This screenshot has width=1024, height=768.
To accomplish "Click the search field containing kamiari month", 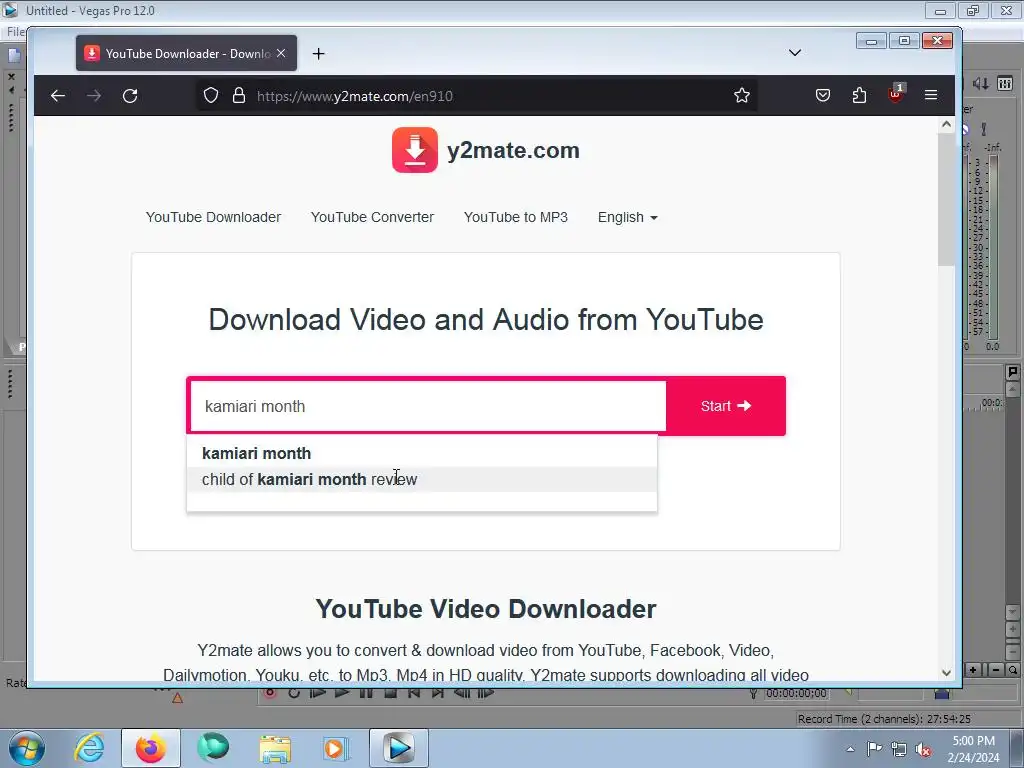I will pos(428,406).
